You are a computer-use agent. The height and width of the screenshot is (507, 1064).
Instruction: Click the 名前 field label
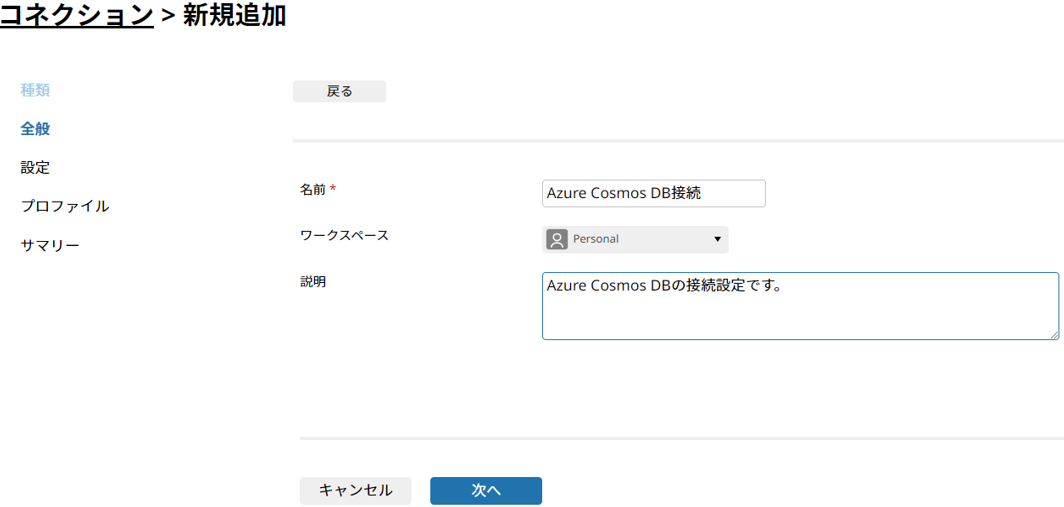pos(313,191)
